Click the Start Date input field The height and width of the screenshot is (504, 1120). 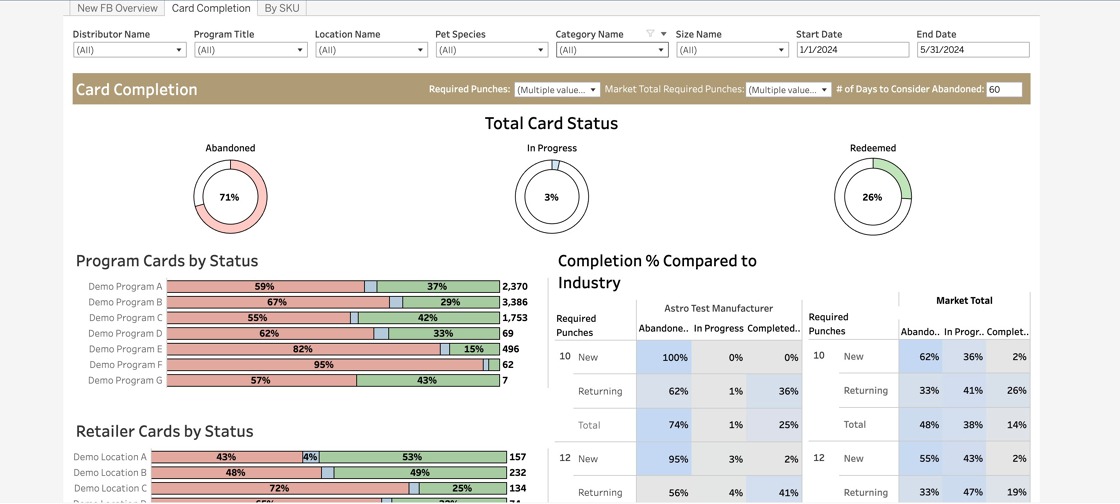pyautogui.click(x=852, y=50)
